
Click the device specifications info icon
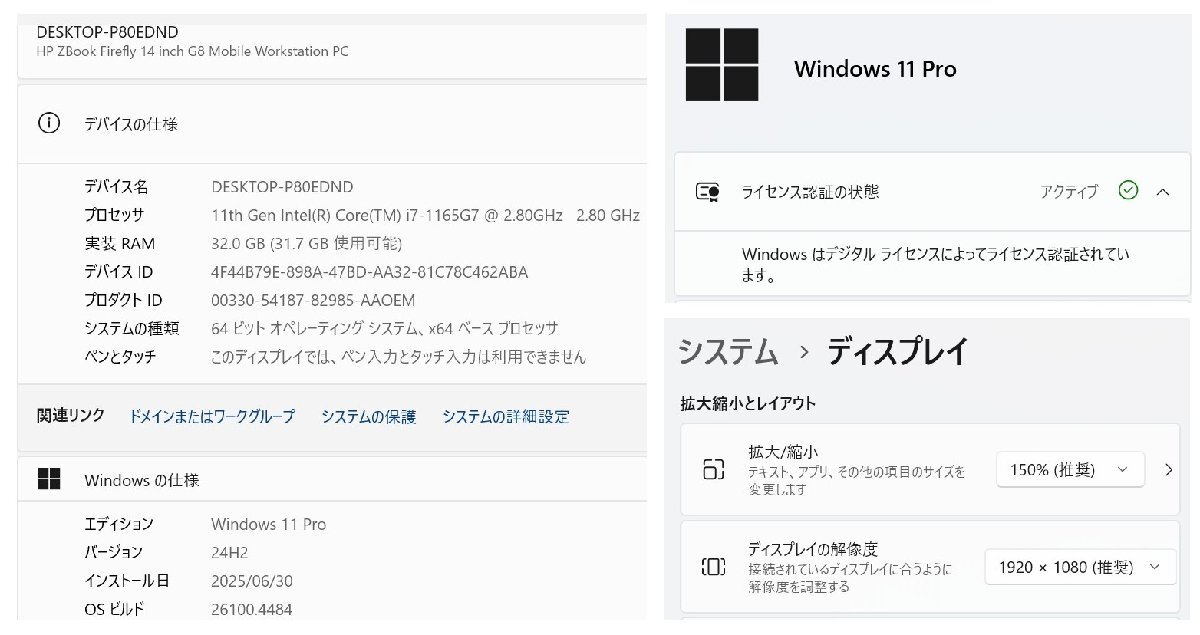coord(48,124)
